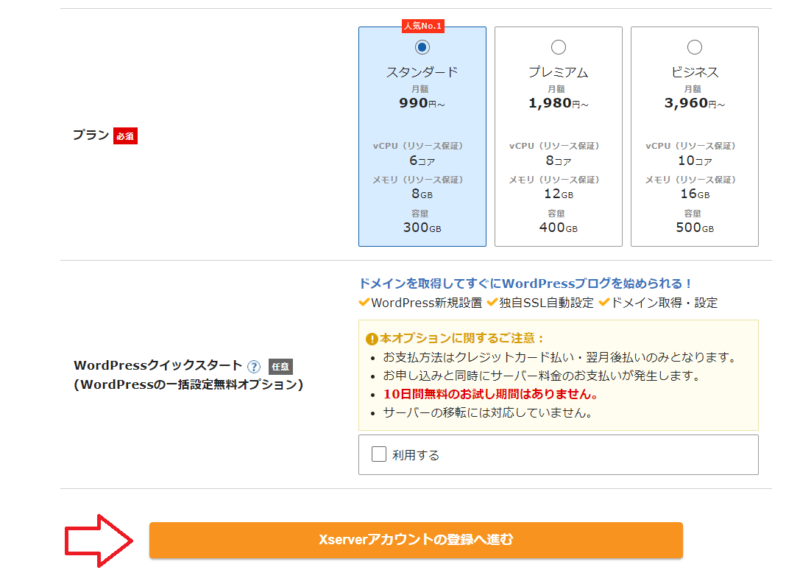800x584 pixels.
Task: Click the WordPressの一括設定無料オプション label text
Action: click(x=189, y=384)
